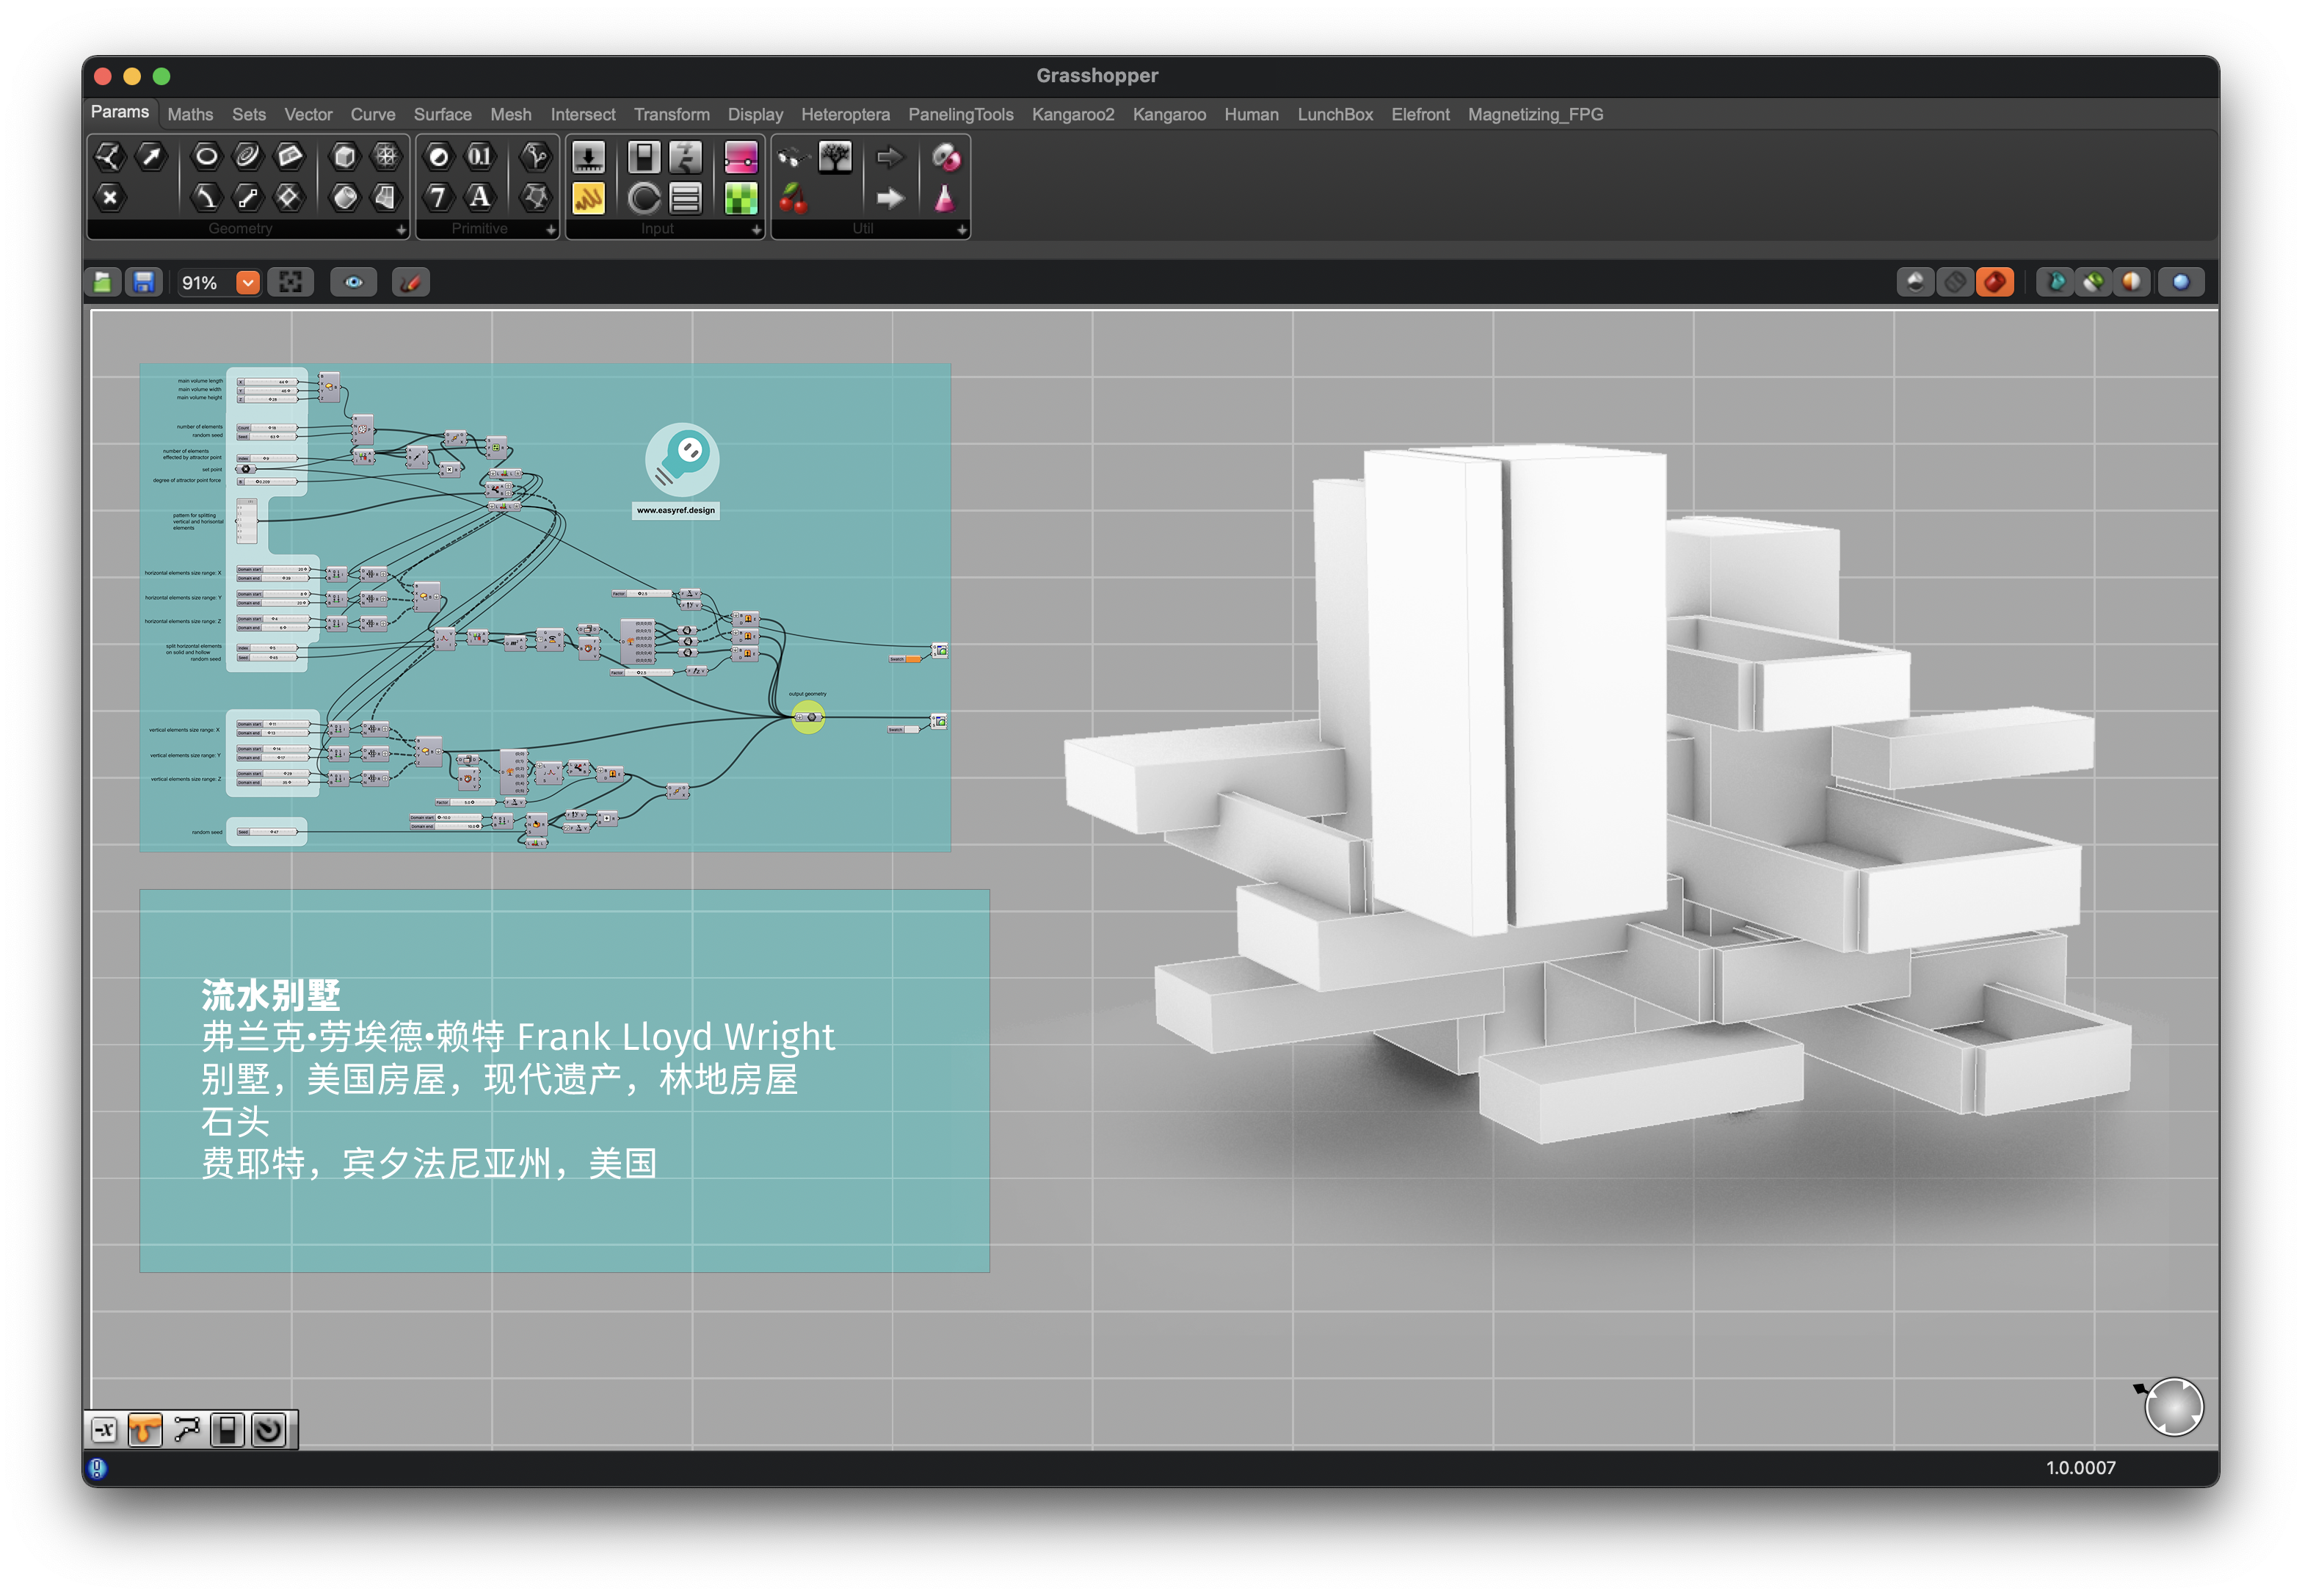Click the yellow output geometry node
This screenshot has width=2302, height=1596.
pyautogui.click(x=808, y=717)
